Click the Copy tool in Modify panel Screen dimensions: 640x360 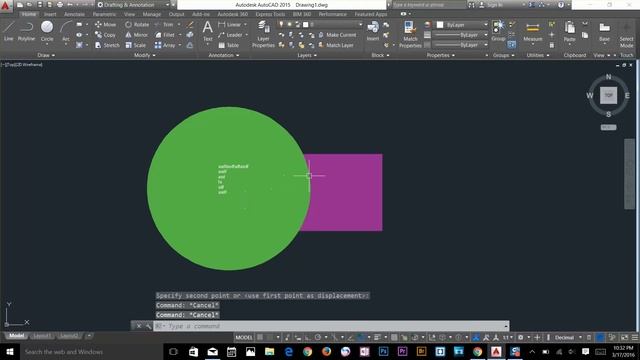click(x=105, y=35)
